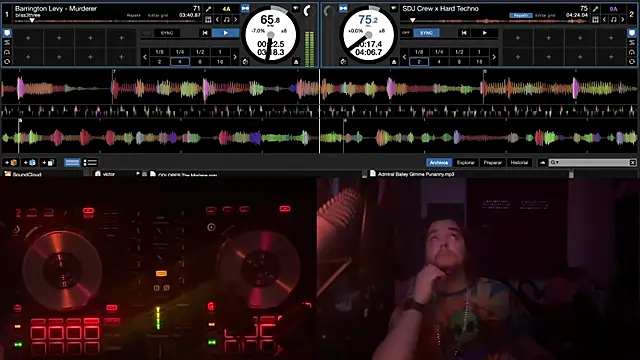
Task: Shift deck 2 loop sizes right
Action: pos(494,57)
